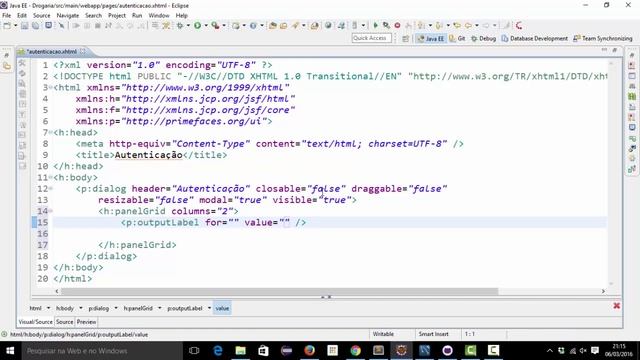Click the green Camtasia icon in the taskbar
Screen dimensions: 640x360
[470, 351]
